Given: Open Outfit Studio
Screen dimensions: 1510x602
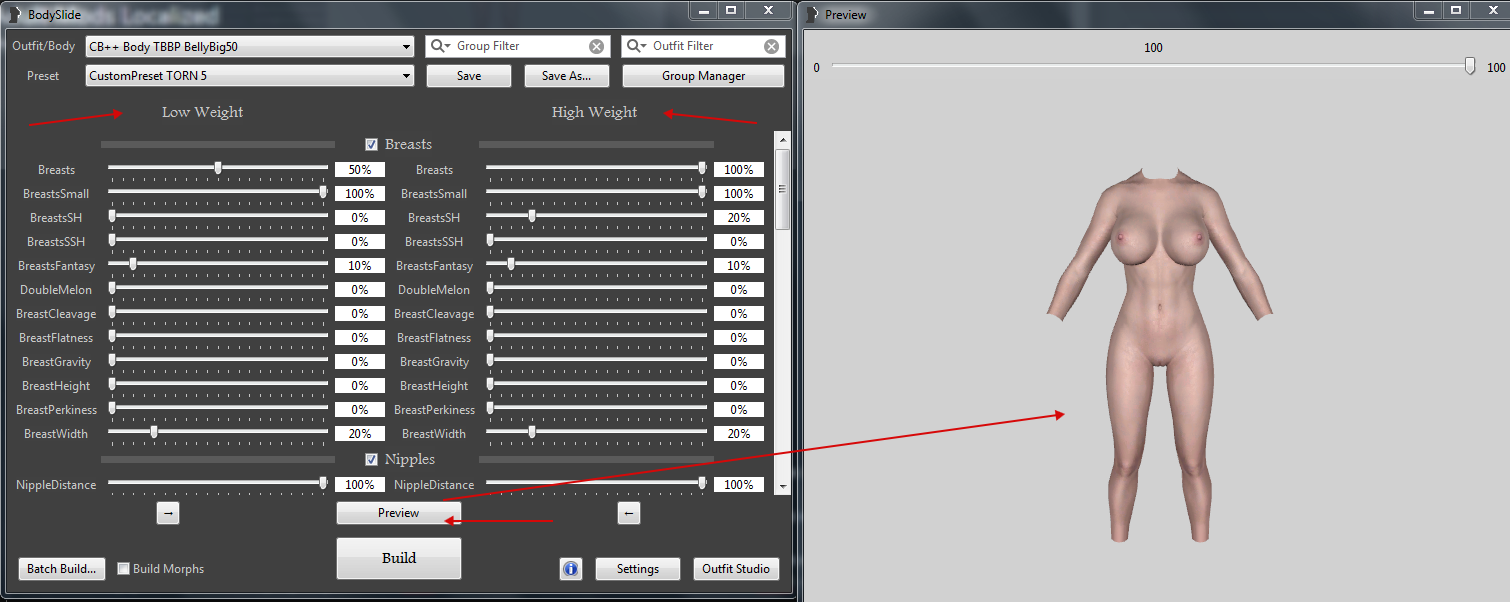Looking at the screenshot, I should point(735,569).
